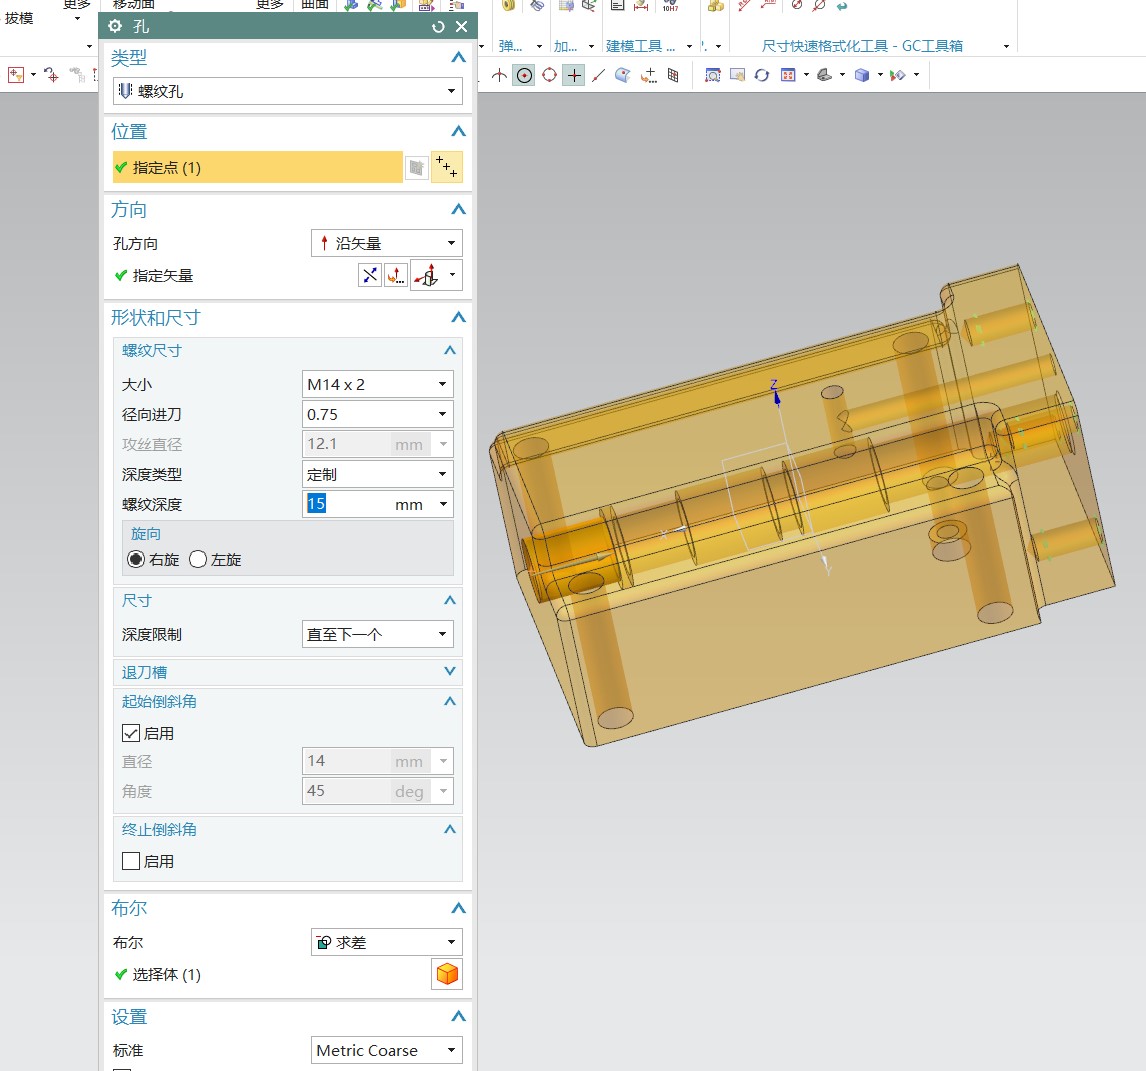1146x1071 pixels.
Task: Click the rendering style shaded icon
Action: [x=824, y=75]
